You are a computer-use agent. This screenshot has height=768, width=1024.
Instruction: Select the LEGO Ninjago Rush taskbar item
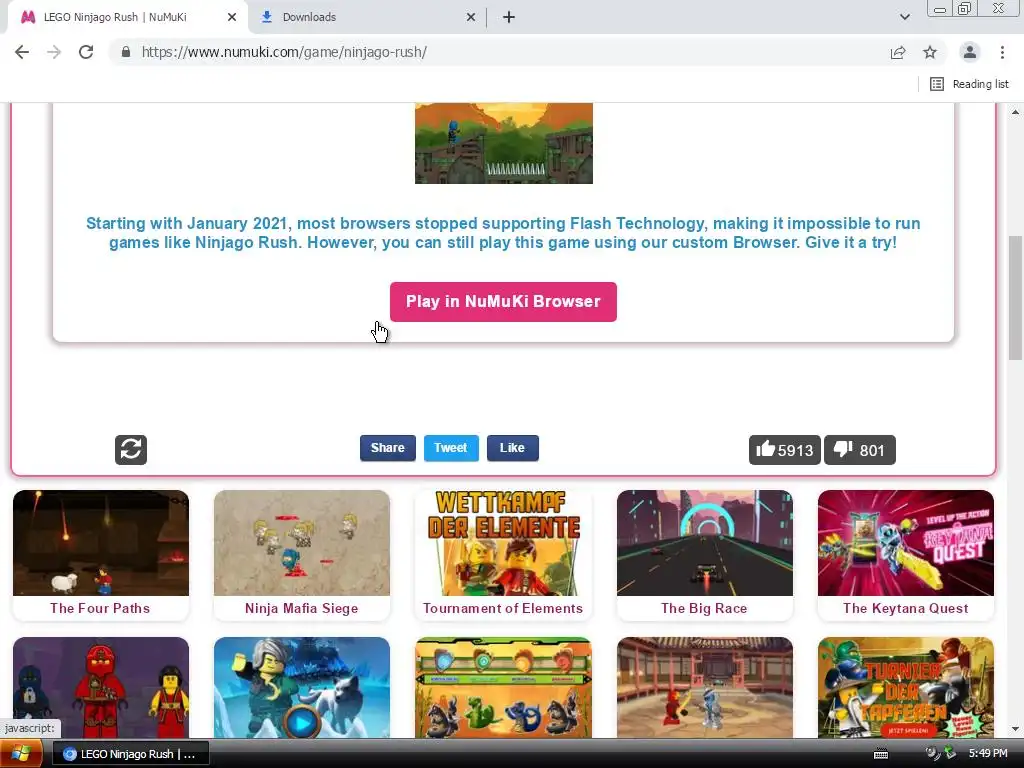pos(131,754)
